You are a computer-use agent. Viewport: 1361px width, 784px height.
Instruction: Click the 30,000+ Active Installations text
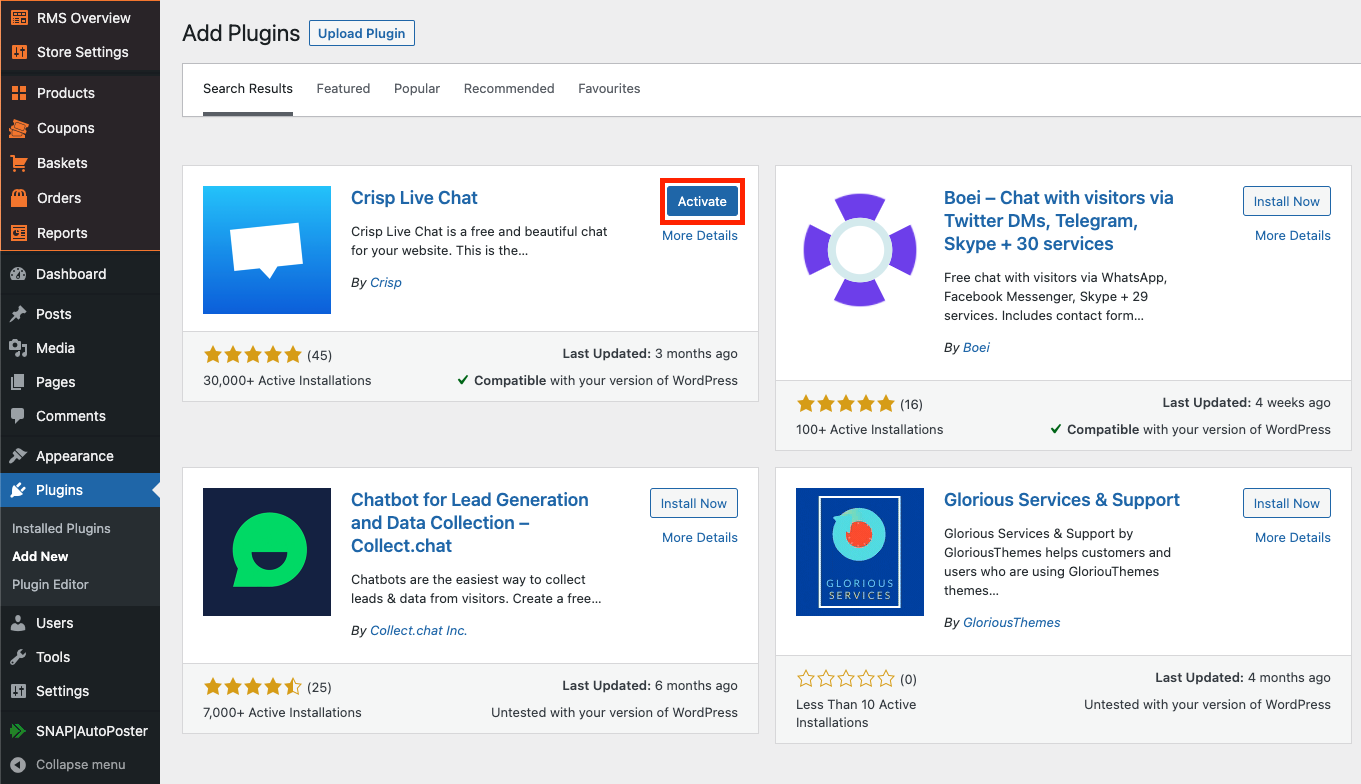click(x=287, y=381)
